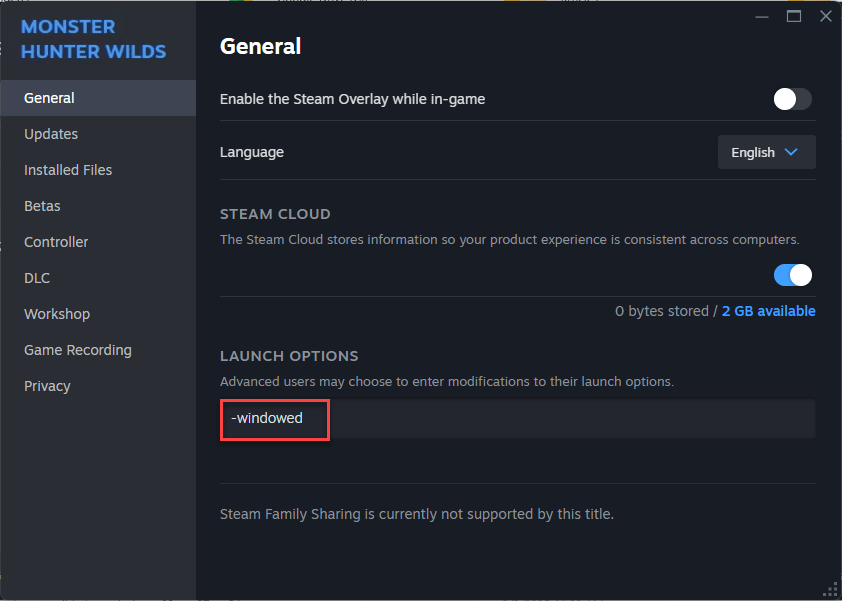Screen dimensions: 842x601
Task: Maximize the properties window
Action: [x=794, y=16]
